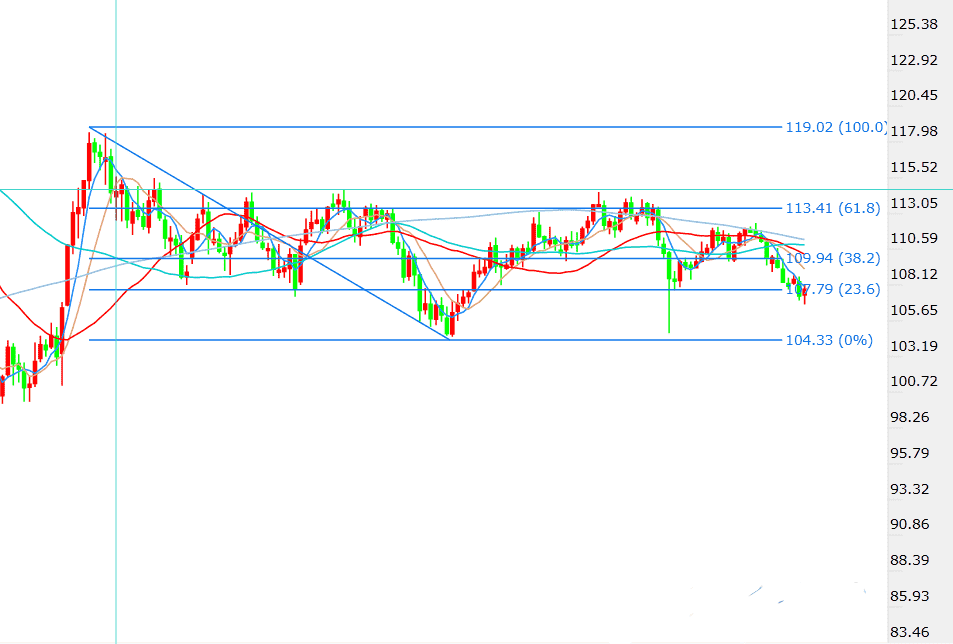Click the long green wick spiking below 105.65
Image resolution: width=953 pixels, height=644 pixels.
668,315
